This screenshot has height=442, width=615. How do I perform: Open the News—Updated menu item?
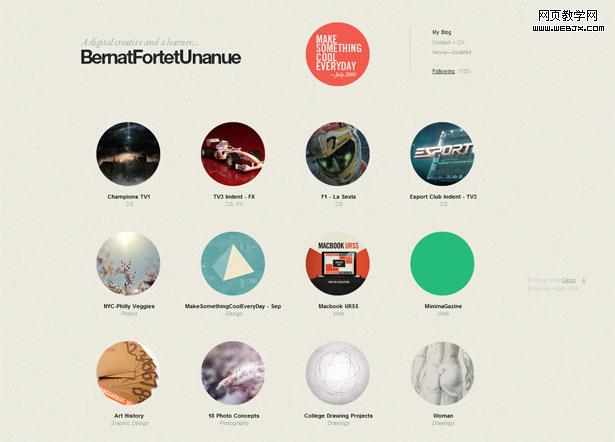pyautogui.click(x=451, y=52)
